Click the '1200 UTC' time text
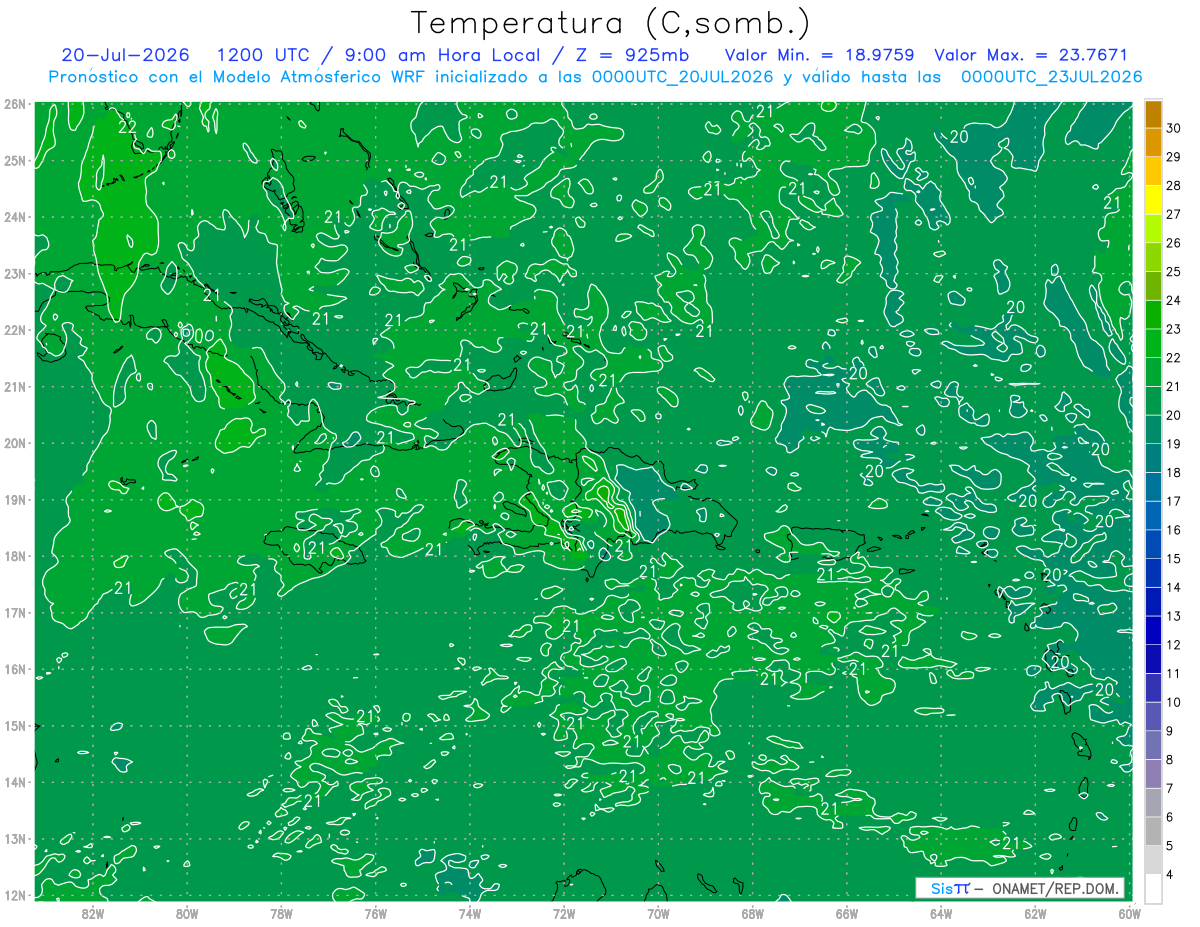 click(x=263, y=55)
